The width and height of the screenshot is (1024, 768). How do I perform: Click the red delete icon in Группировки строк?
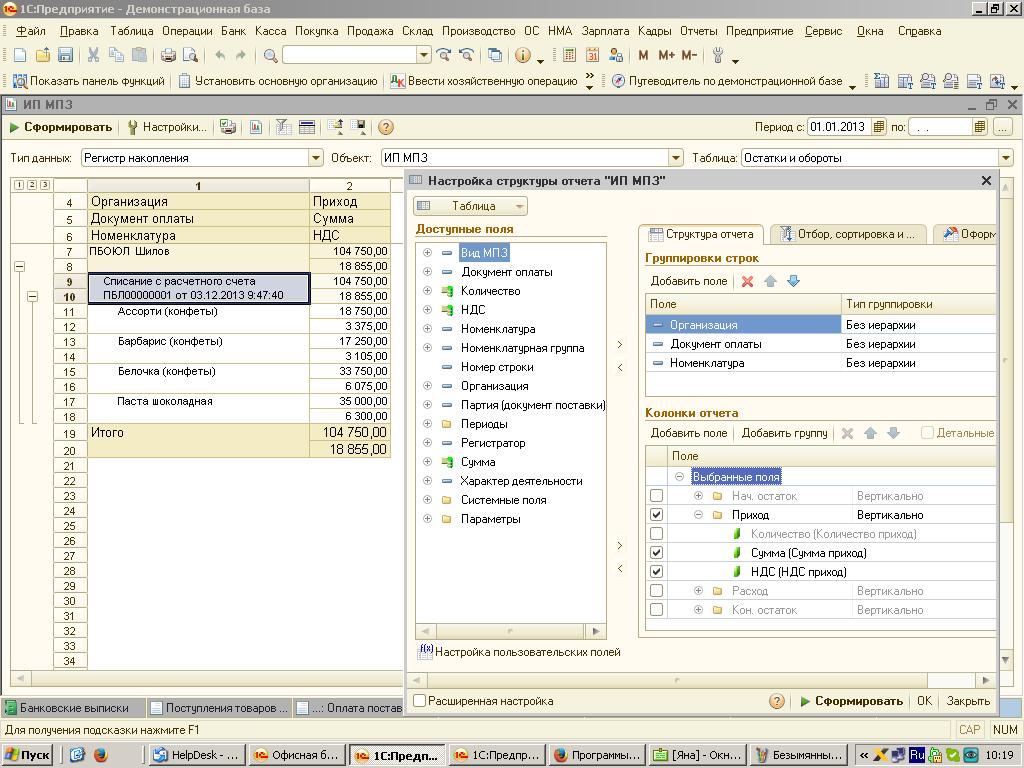click(747, 281)
